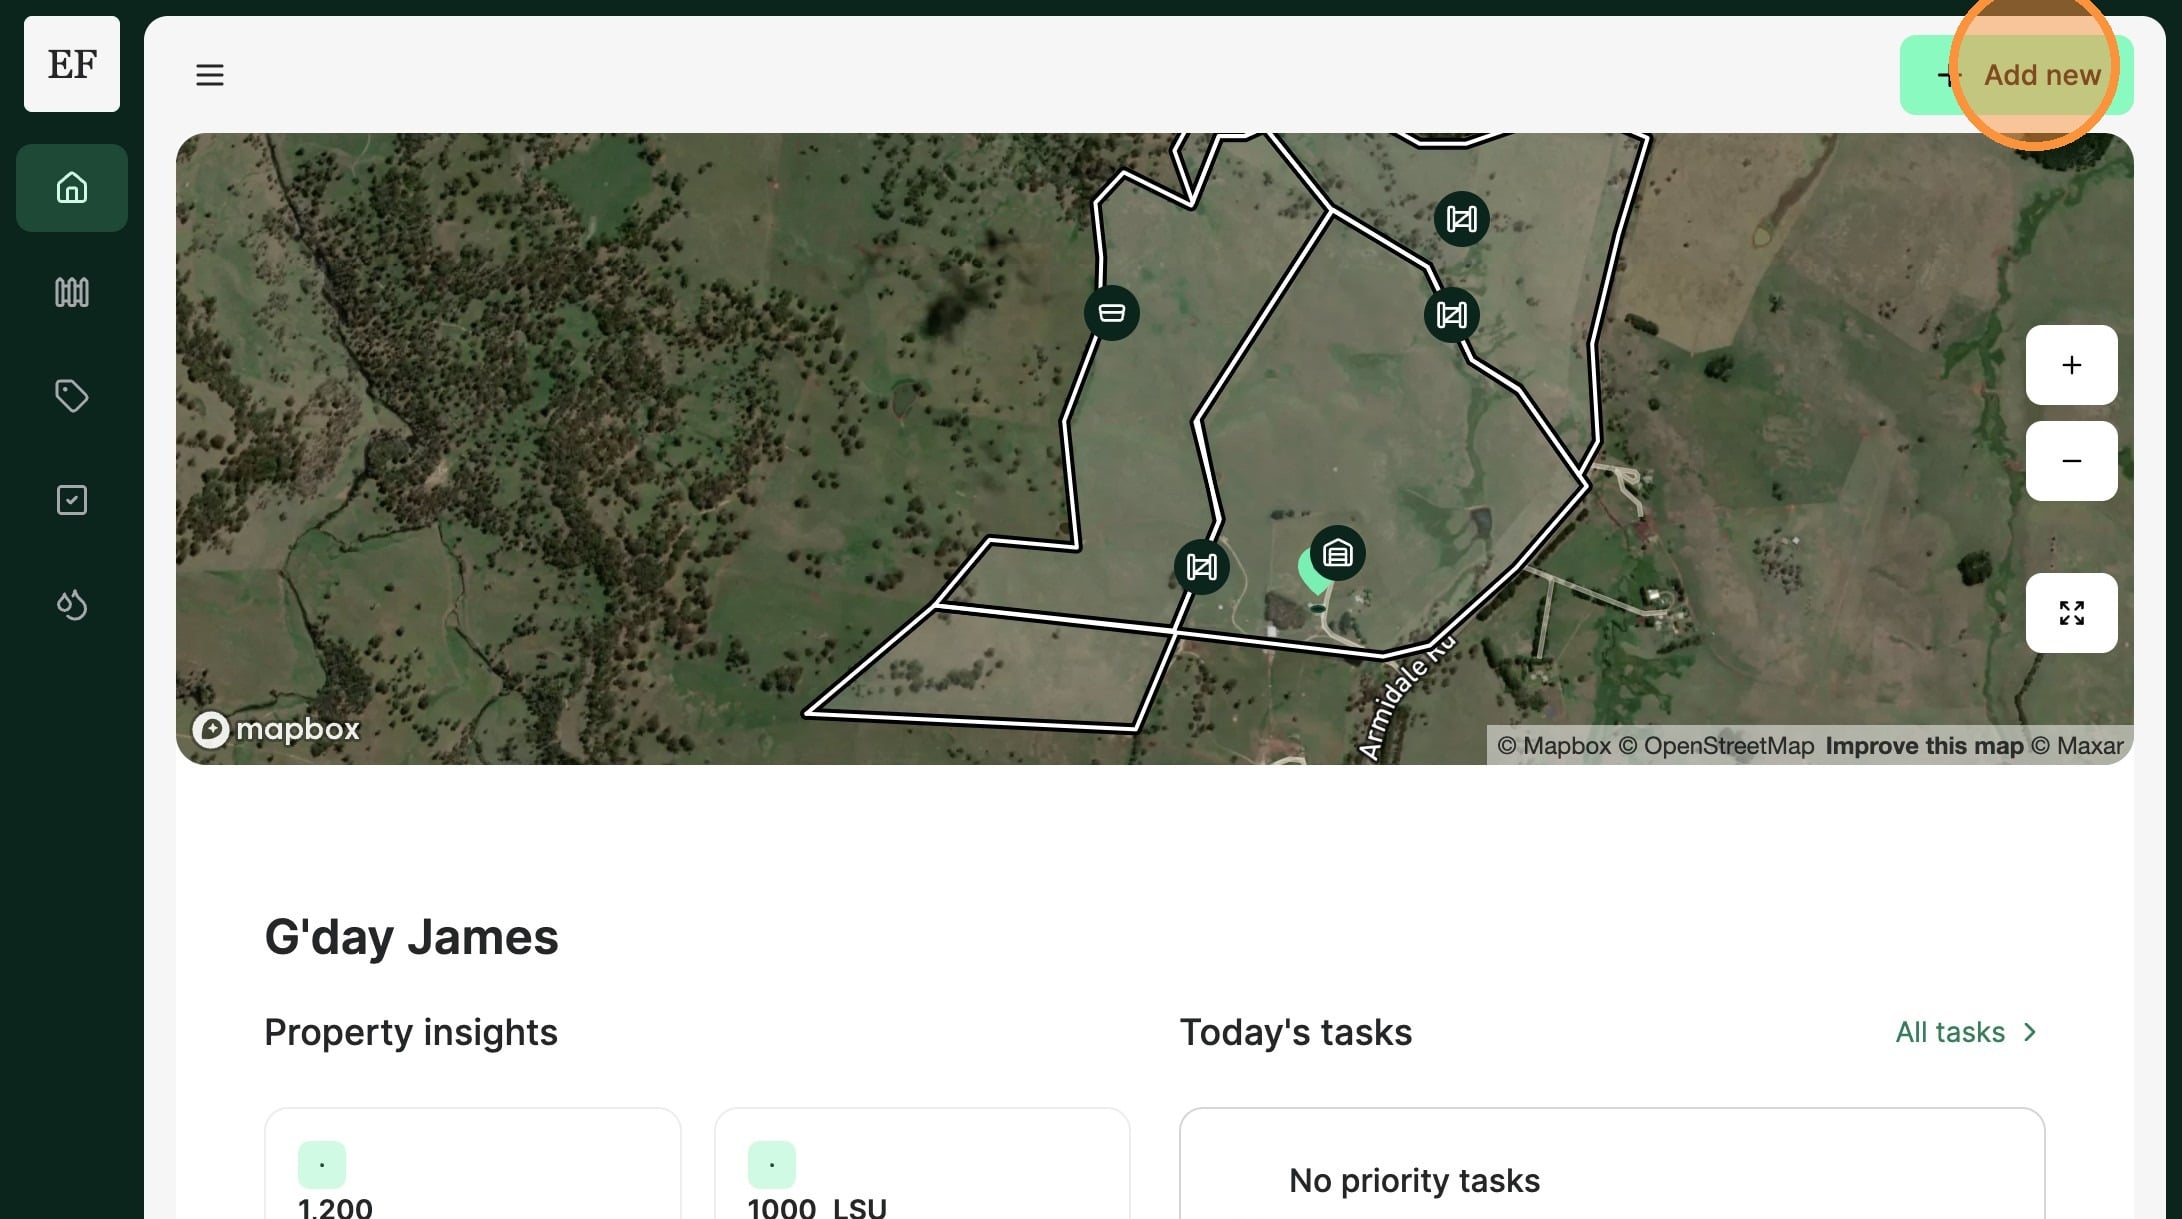Zoom out the map with minus button
The image size is (2182, 1219).
coord(2071,461)
